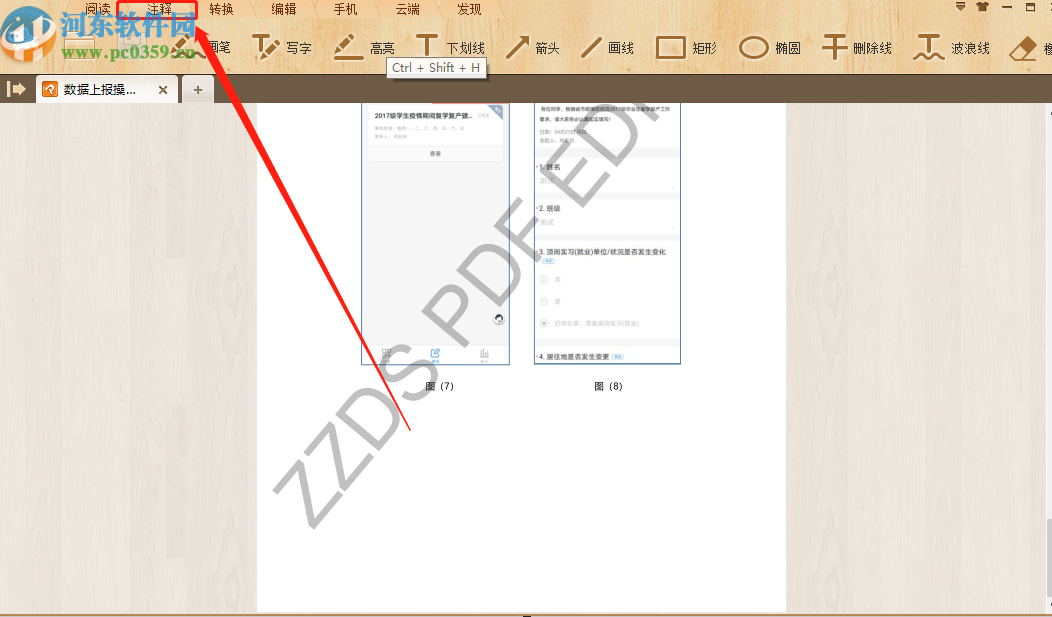Switch to the 阅读 tab
Viewport: 1052px width, 617px height.
(x=97, y=9)
